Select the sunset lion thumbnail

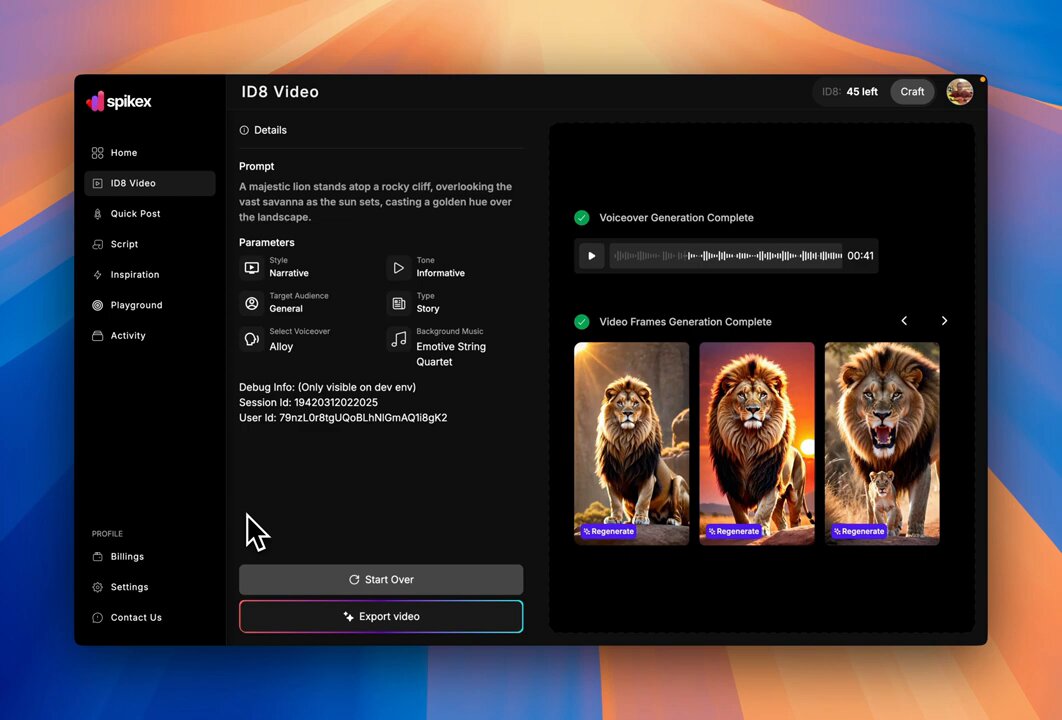tap(757, 444)
